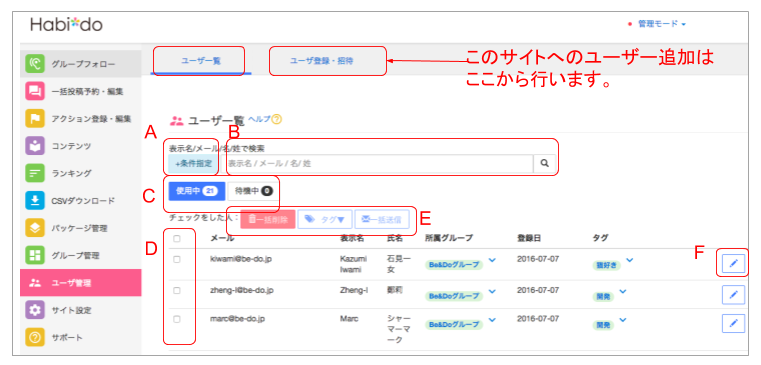Click the help question mark beside ヘルプ
The width and height of the screenshot is (761, 365).
pyautogui.click(x=277, y=119)
